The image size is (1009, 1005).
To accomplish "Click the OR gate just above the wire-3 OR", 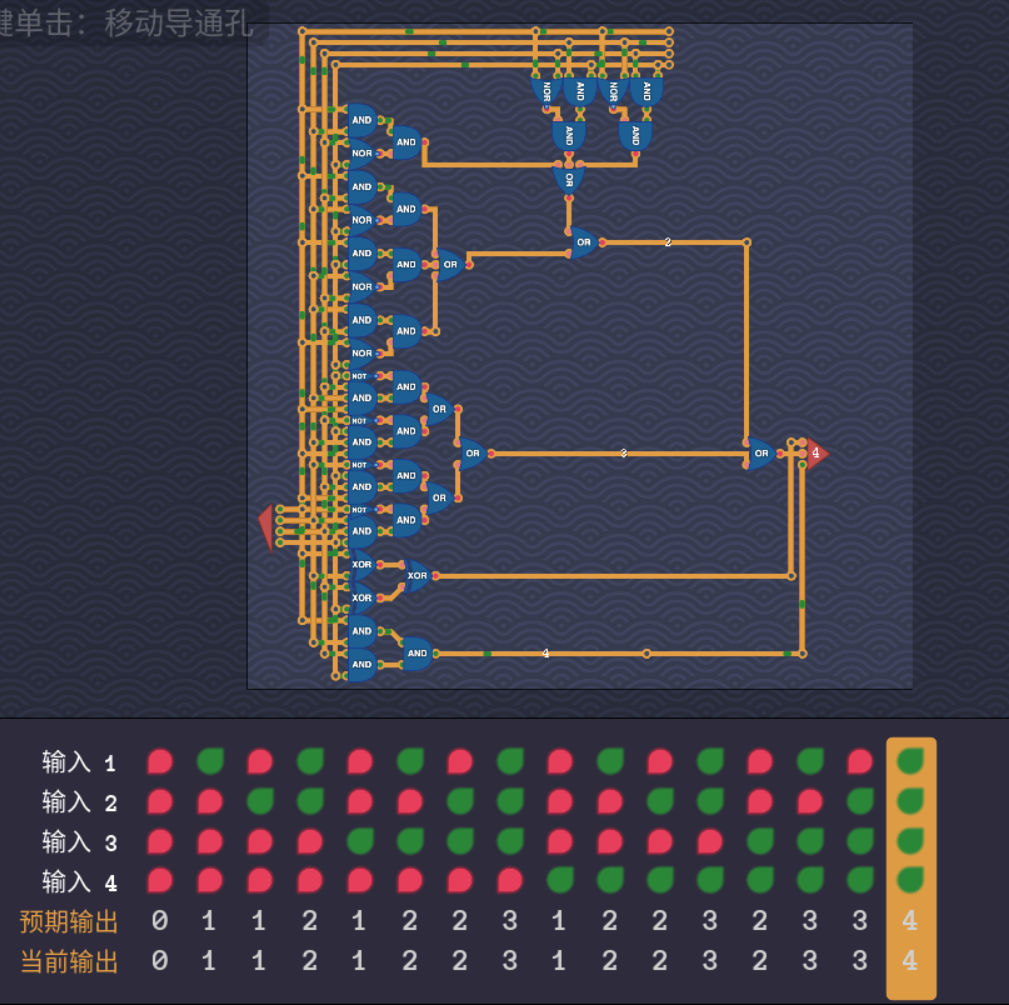I will pyautogui.click(x=440, y=409).
